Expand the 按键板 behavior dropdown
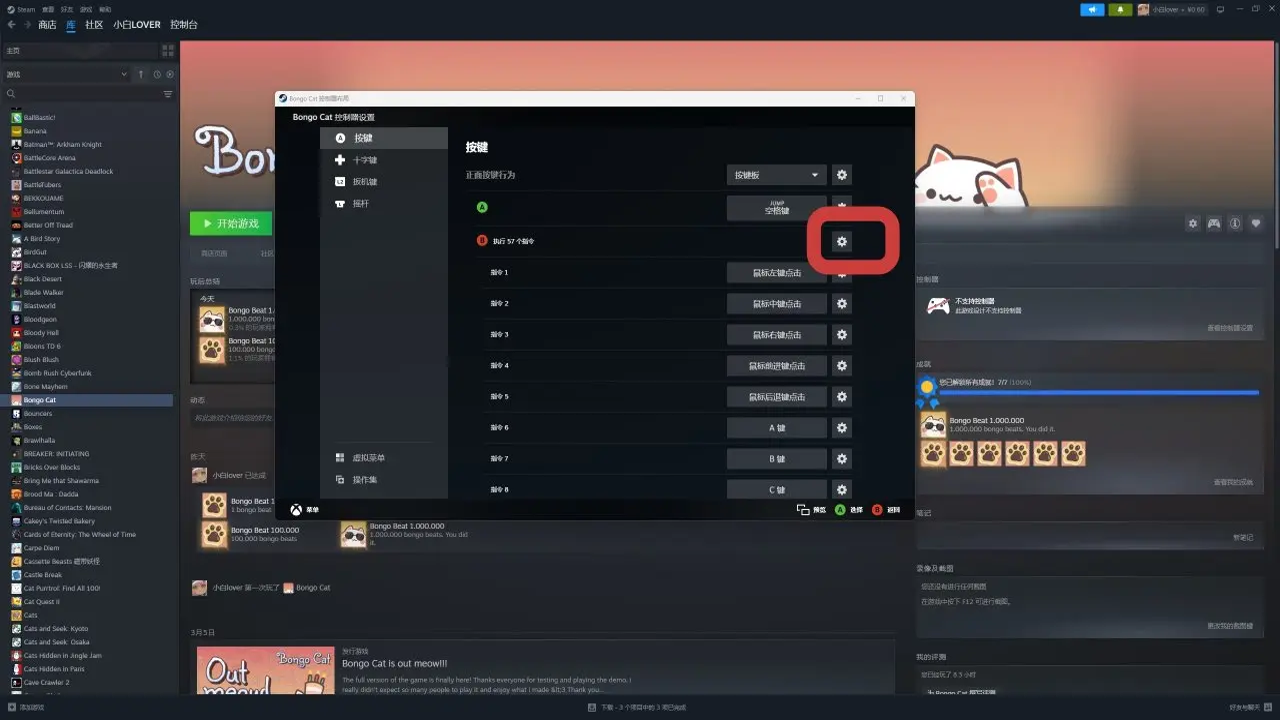The height and width of the screenshot is (720, 1280). click(x=776, y=175)
